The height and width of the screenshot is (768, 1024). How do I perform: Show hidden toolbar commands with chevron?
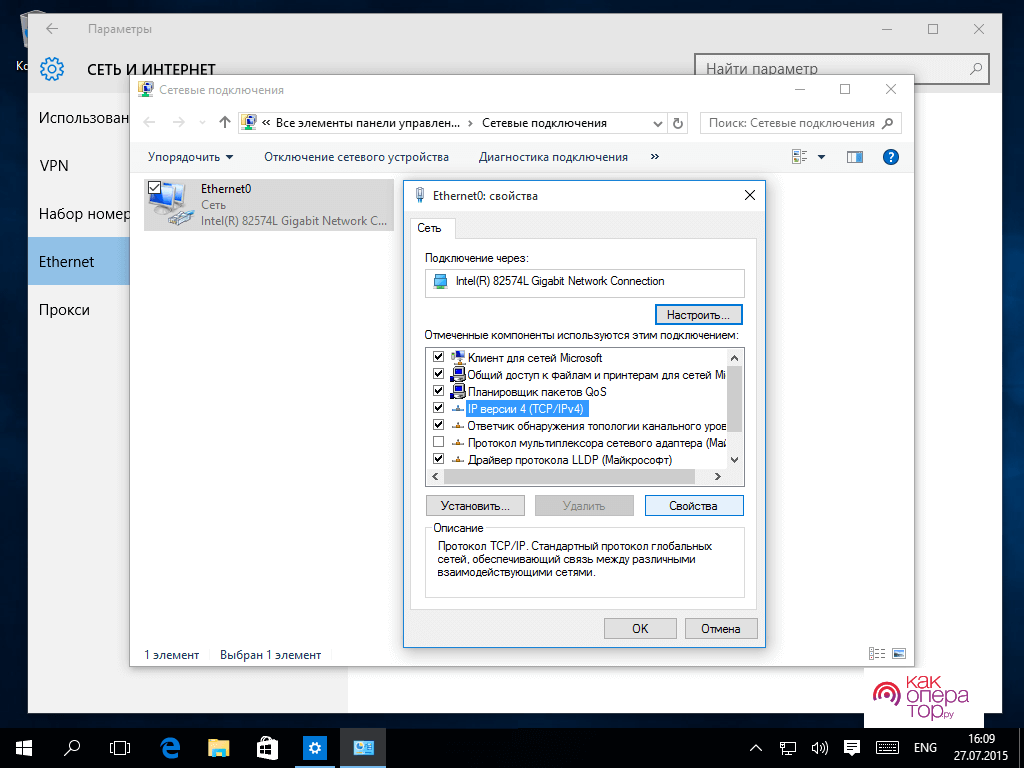tap(655, 157)
